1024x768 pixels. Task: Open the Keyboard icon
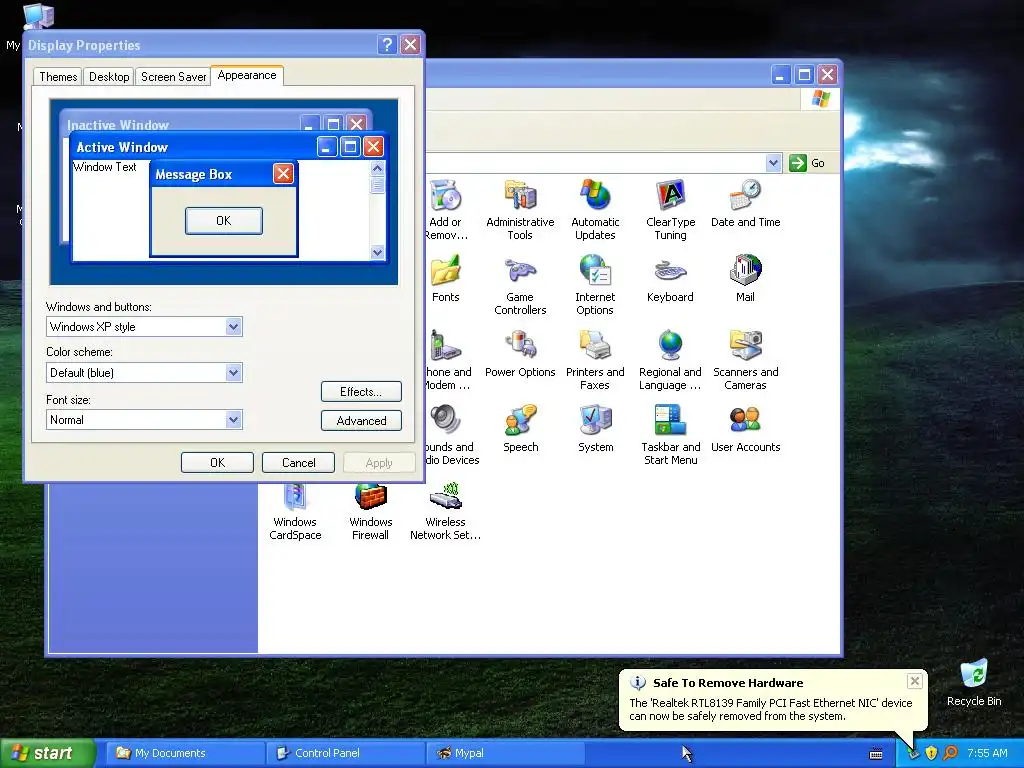pyautogui.click(x=670, y=270)
